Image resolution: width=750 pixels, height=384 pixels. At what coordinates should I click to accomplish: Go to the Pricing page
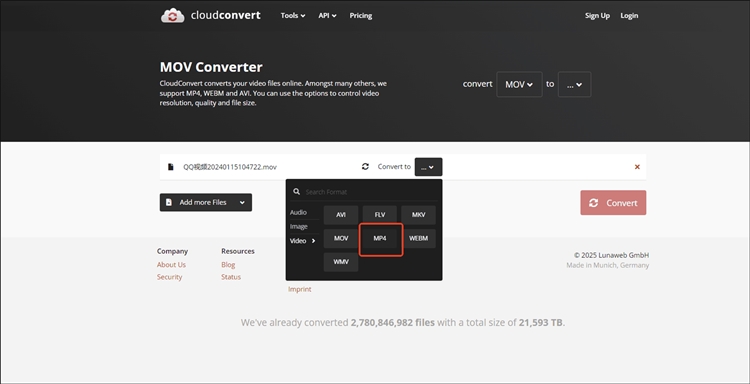point(361,16)
